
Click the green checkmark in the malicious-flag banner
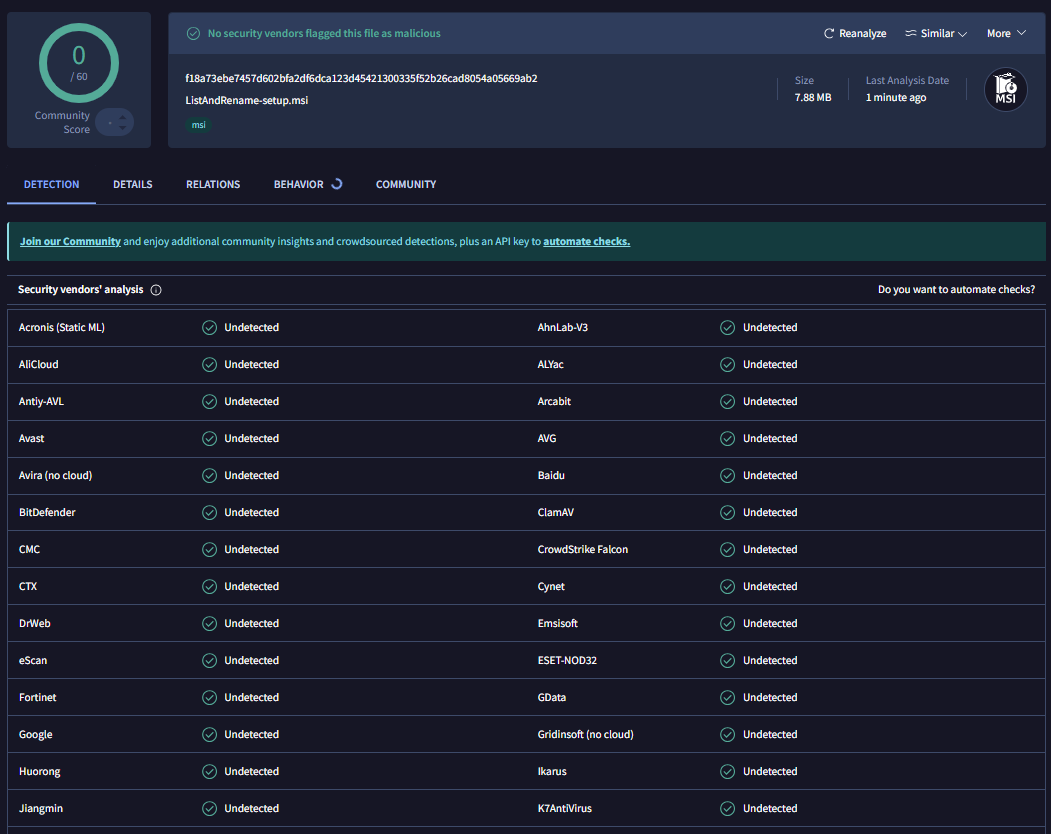point(192,33)
